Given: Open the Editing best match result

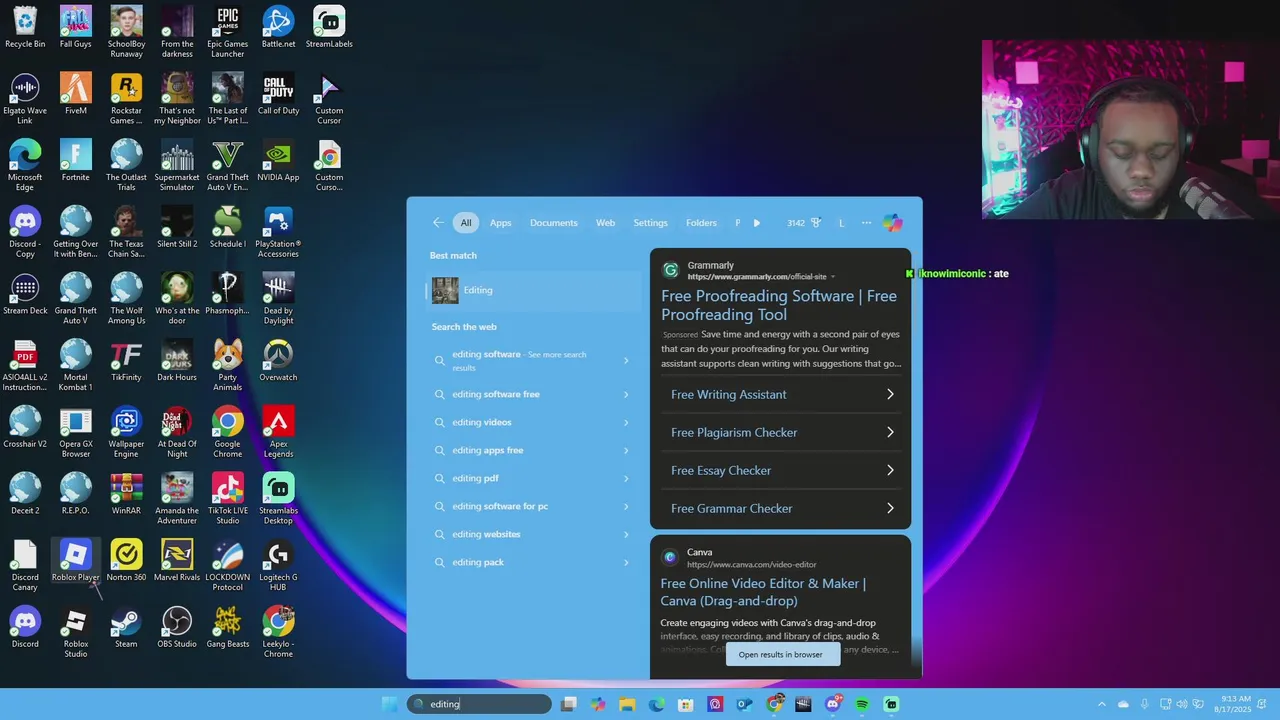Looking at the screenshot, I should [534, 290].
